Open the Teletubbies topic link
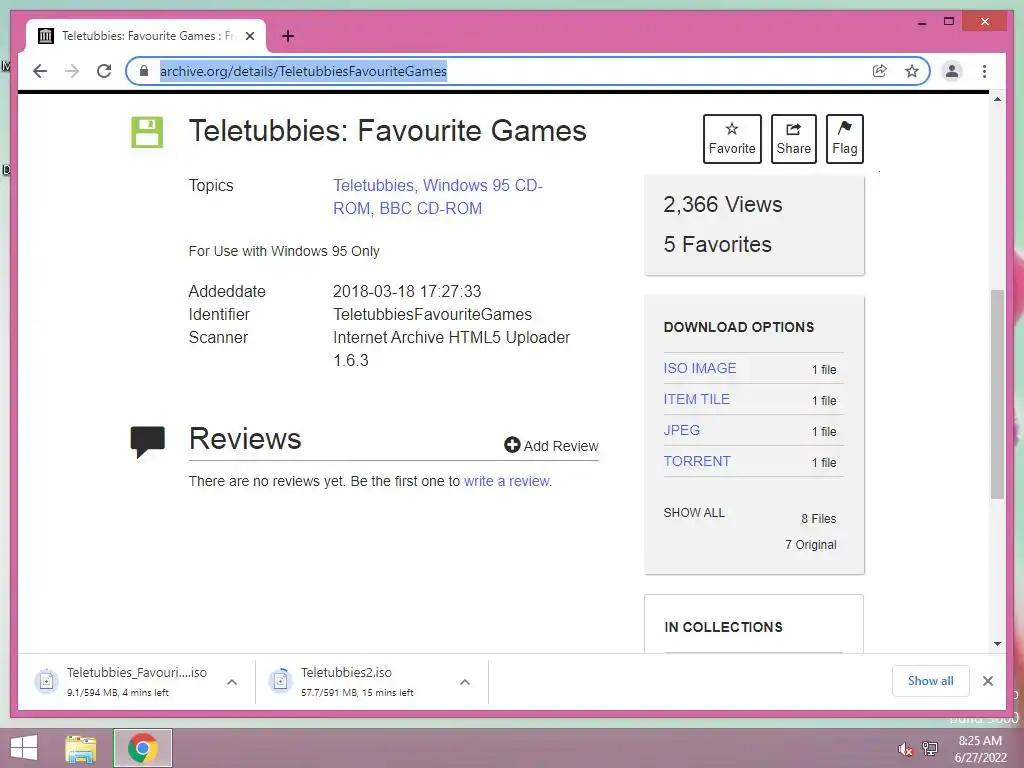The height and width of the screenshot is (768, 1024). coord(373,185)
